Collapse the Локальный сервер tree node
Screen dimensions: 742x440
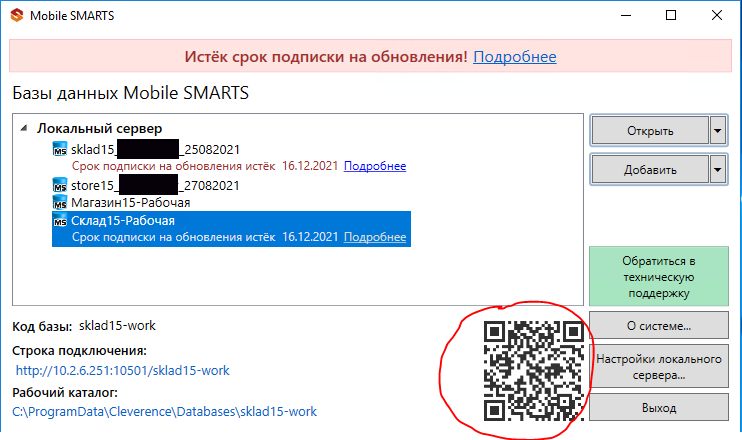[24, 128]
